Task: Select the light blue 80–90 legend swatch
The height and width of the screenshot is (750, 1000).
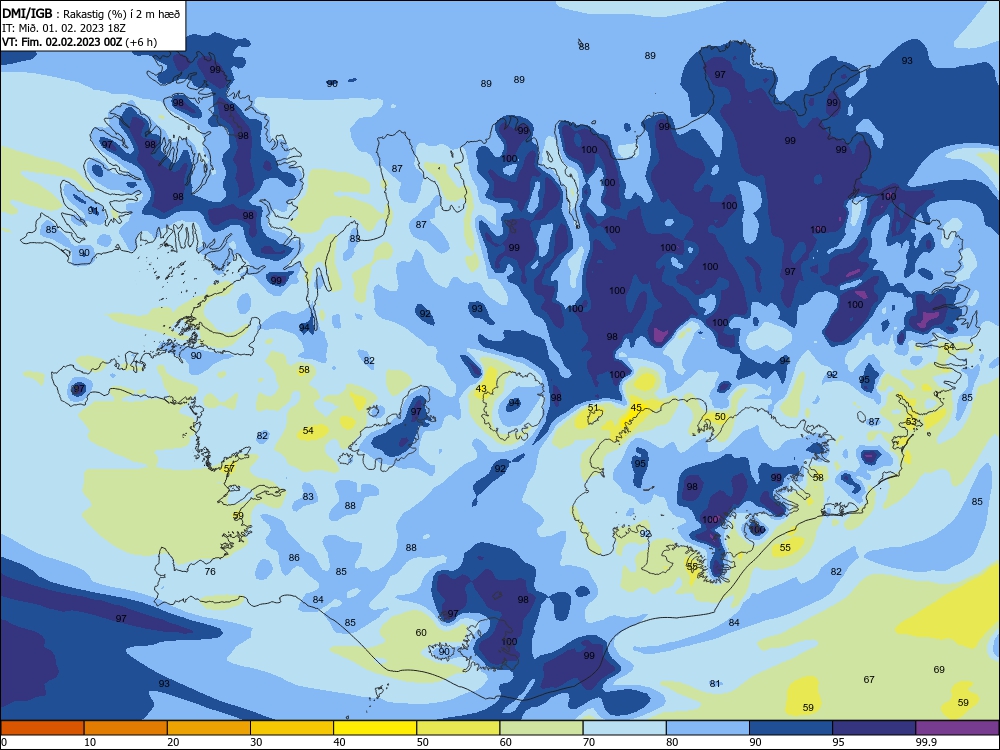Action: click(708, 728)
